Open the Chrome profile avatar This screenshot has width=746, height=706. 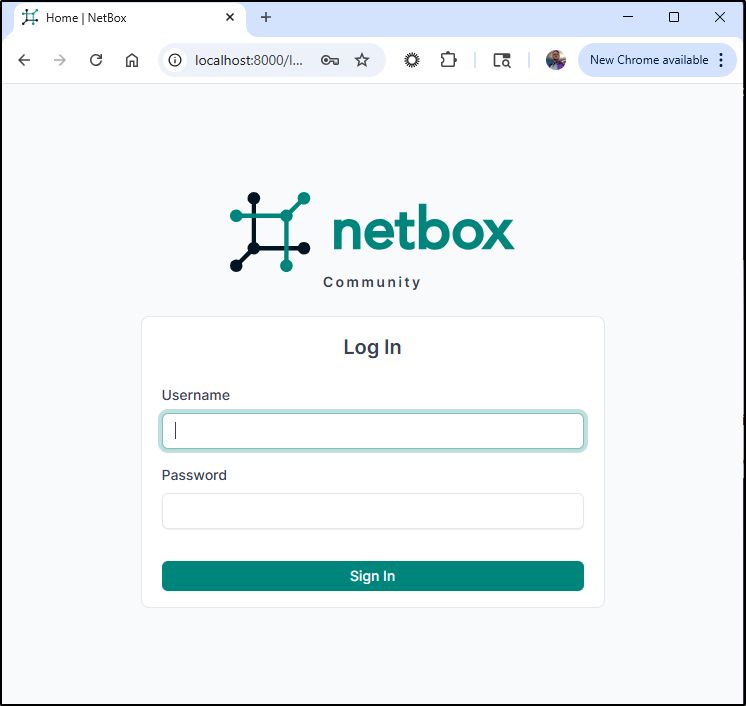[556, 60]
